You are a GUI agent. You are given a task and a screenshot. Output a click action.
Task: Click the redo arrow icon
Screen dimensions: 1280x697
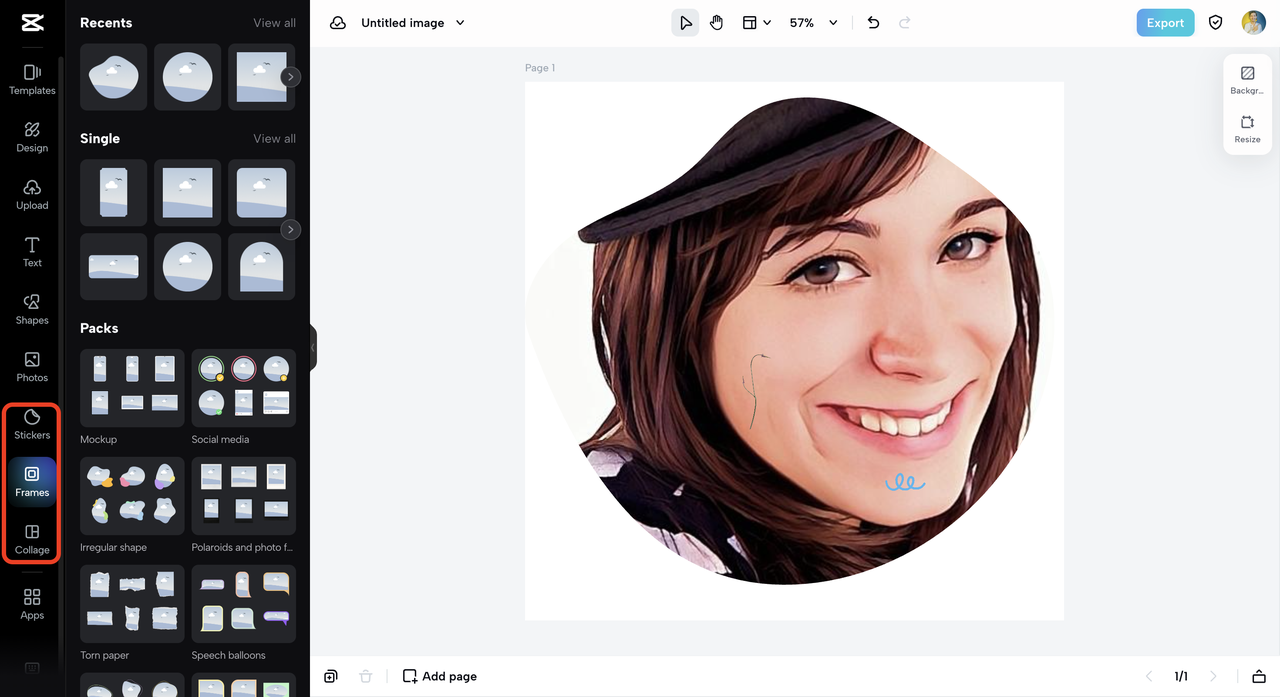[x=905, y=23]
